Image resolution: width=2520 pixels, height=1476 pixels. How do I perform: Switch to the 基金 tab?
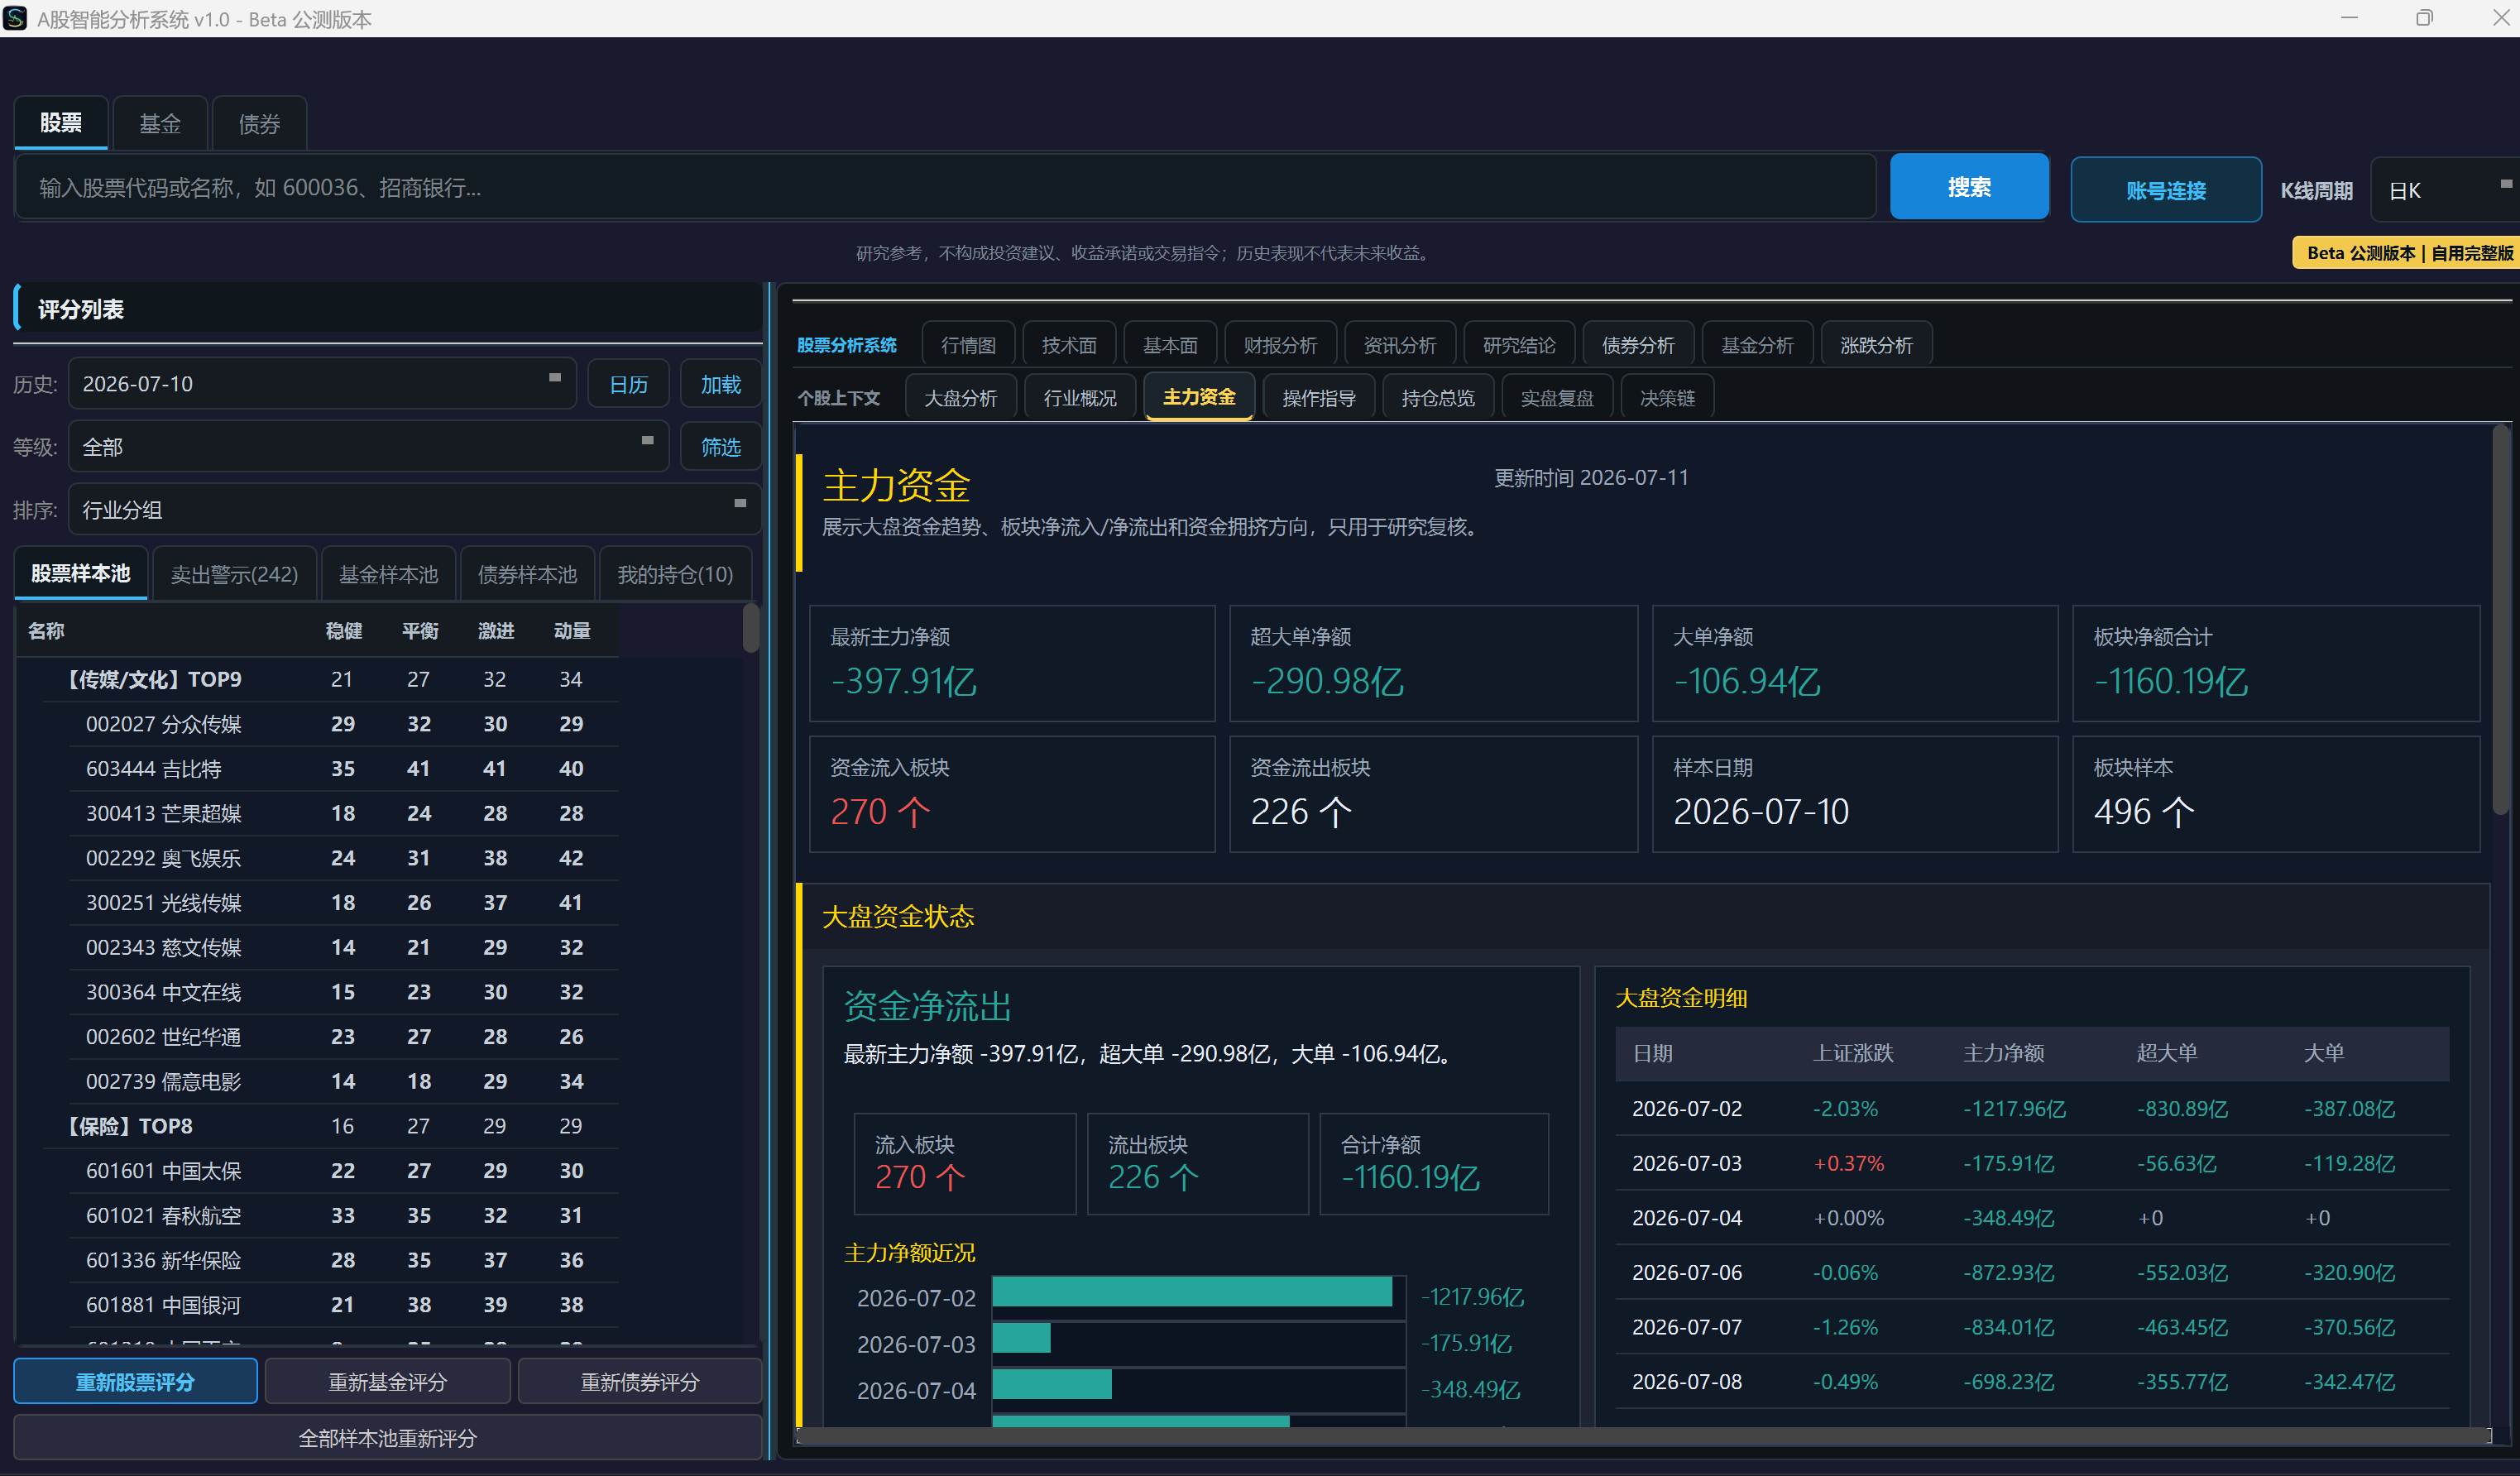pyautogui.click(x=160, y=123)
